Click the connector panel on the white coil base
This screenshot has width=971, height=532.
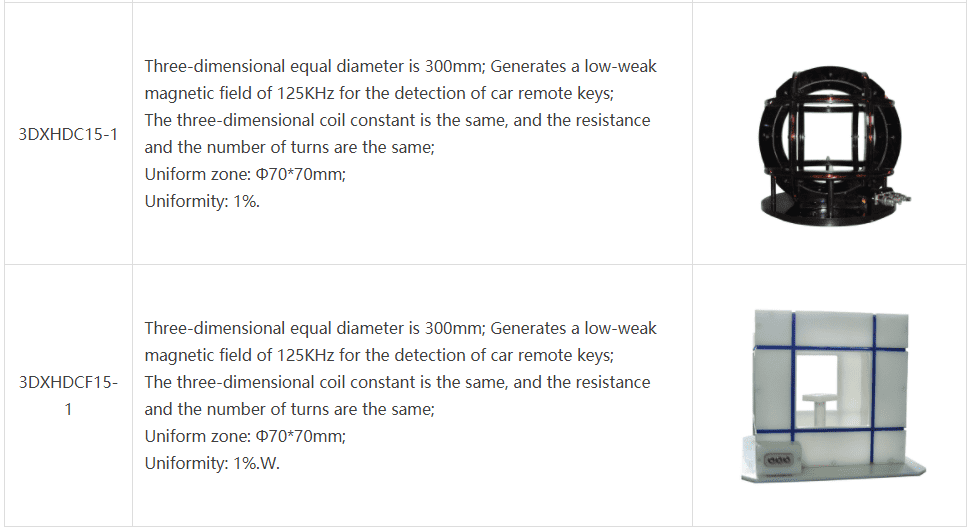tap(778, 460)
